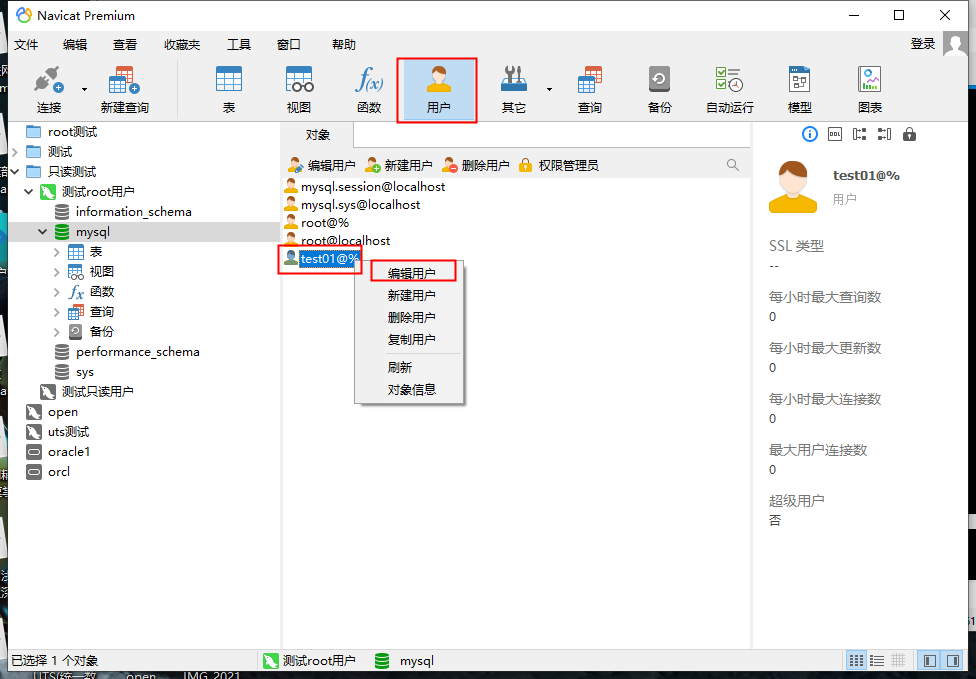Click the user avatar beside 登录
The image size is (976, 679).
pyautogui.click(x=955, y=44)
